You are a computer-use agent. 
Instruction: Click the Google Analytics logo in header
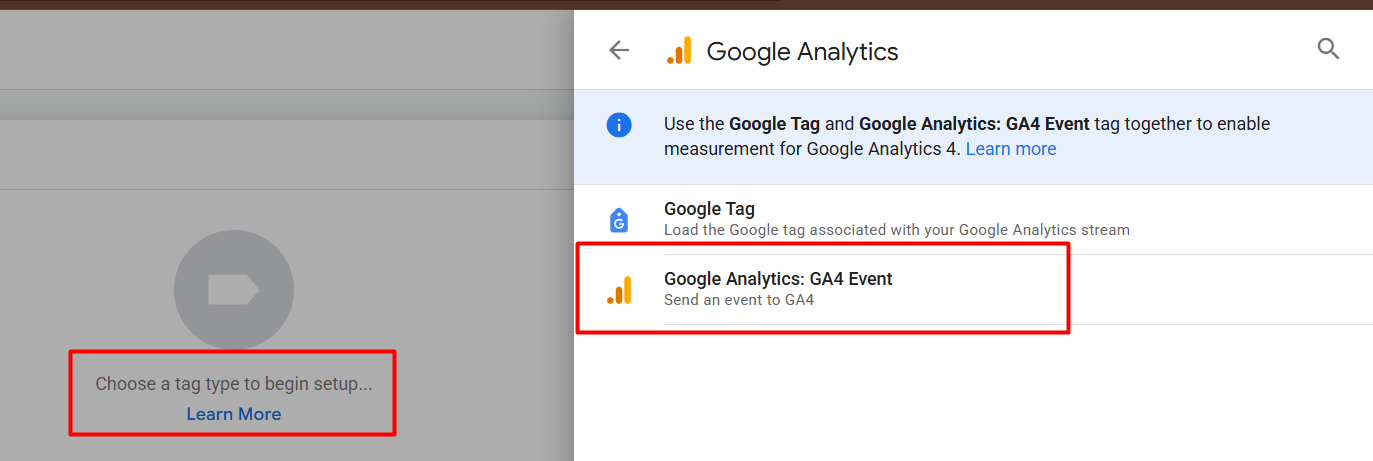click(x=678, y=51)
